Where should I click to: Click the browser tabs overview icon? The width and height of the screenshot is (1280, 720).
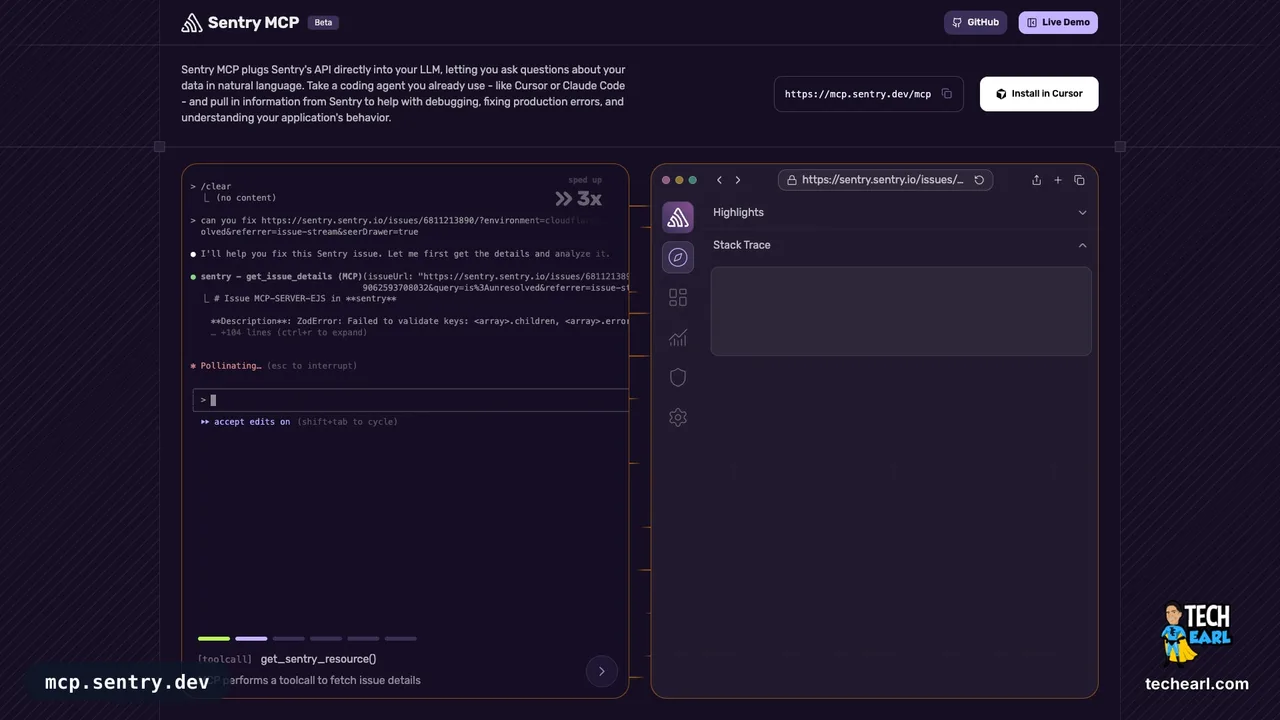[1079, 180]
